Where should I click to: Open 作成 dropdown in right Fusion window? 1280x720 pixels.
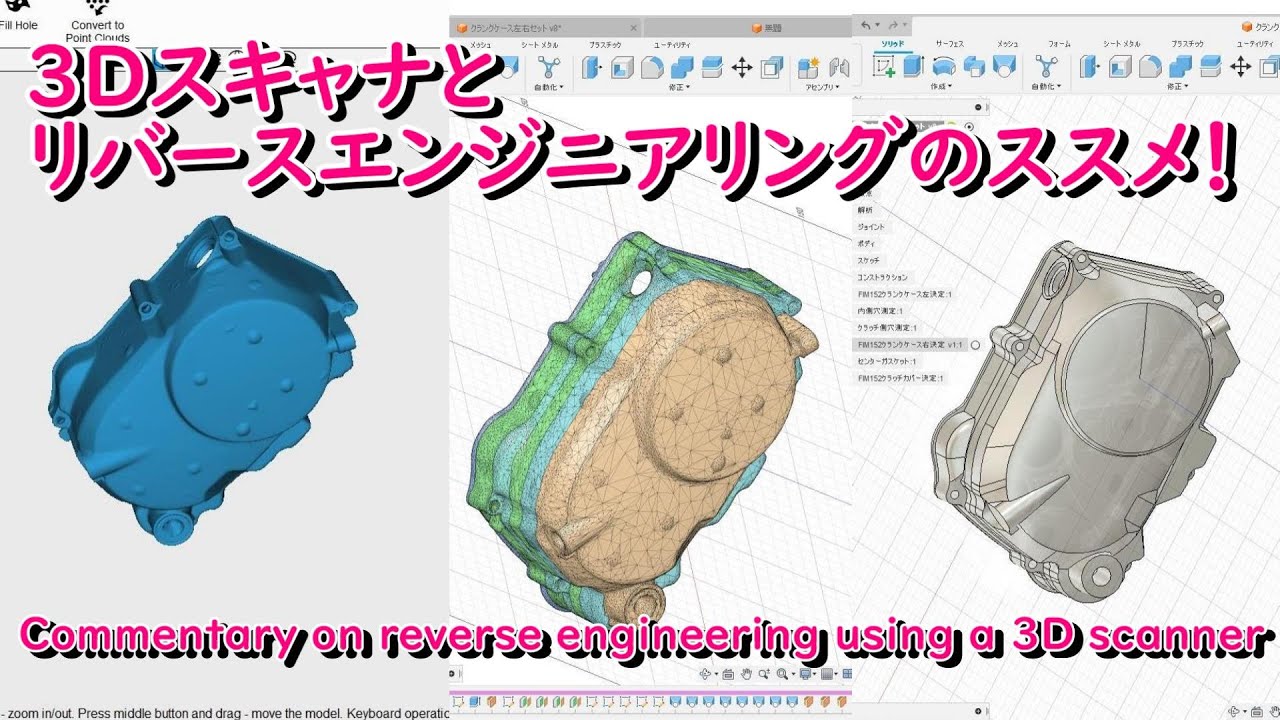click(942, 87)
